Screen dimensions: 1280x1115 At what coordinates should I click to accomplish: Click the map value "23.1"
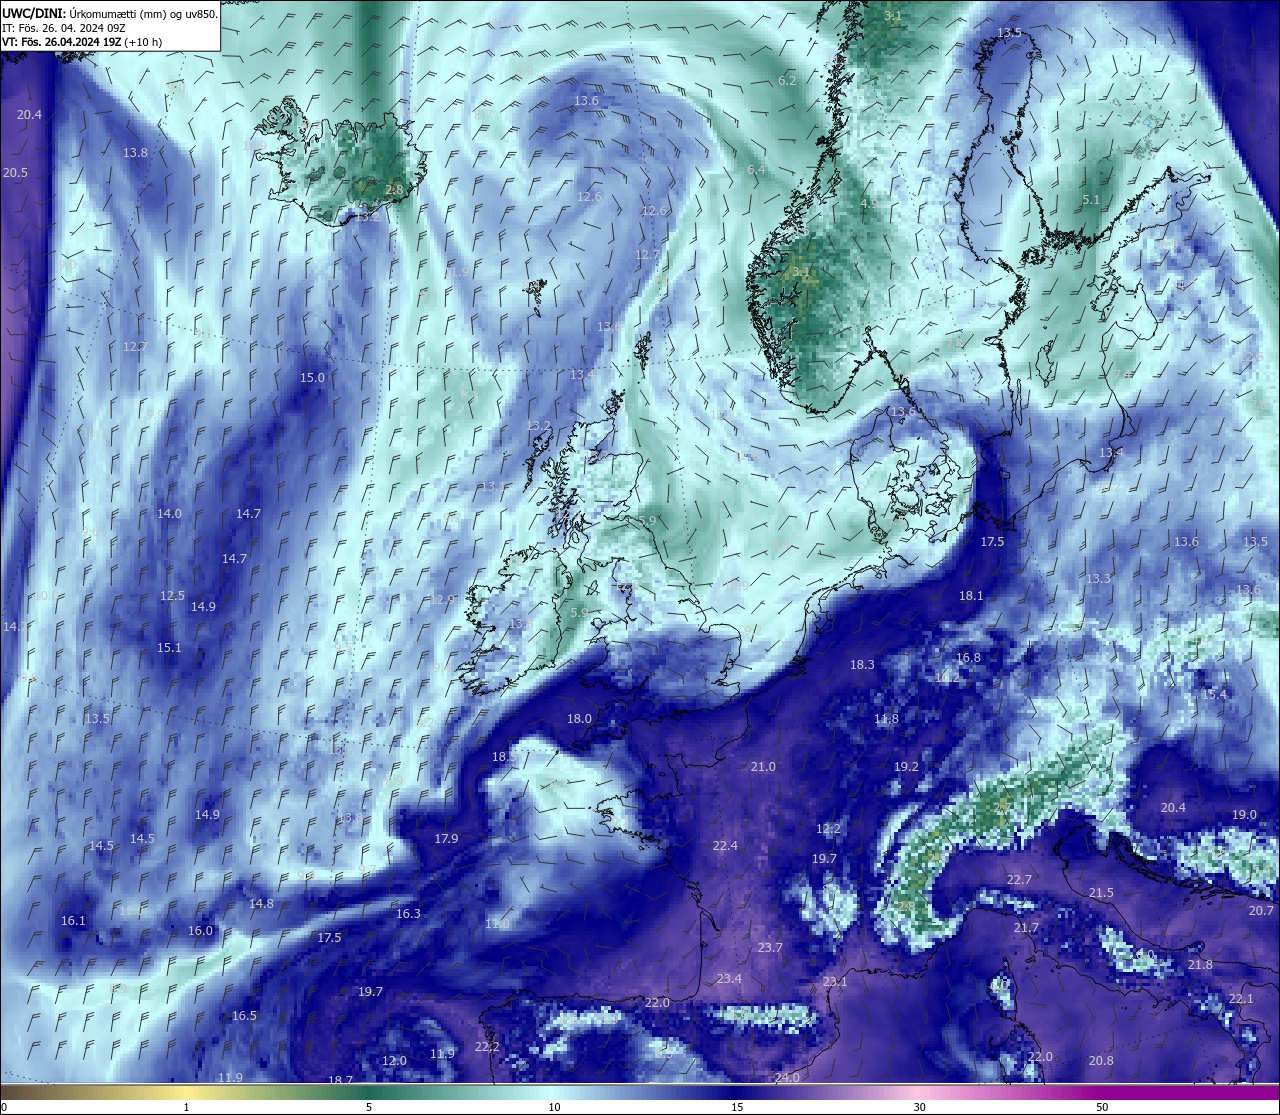[835, 982]
